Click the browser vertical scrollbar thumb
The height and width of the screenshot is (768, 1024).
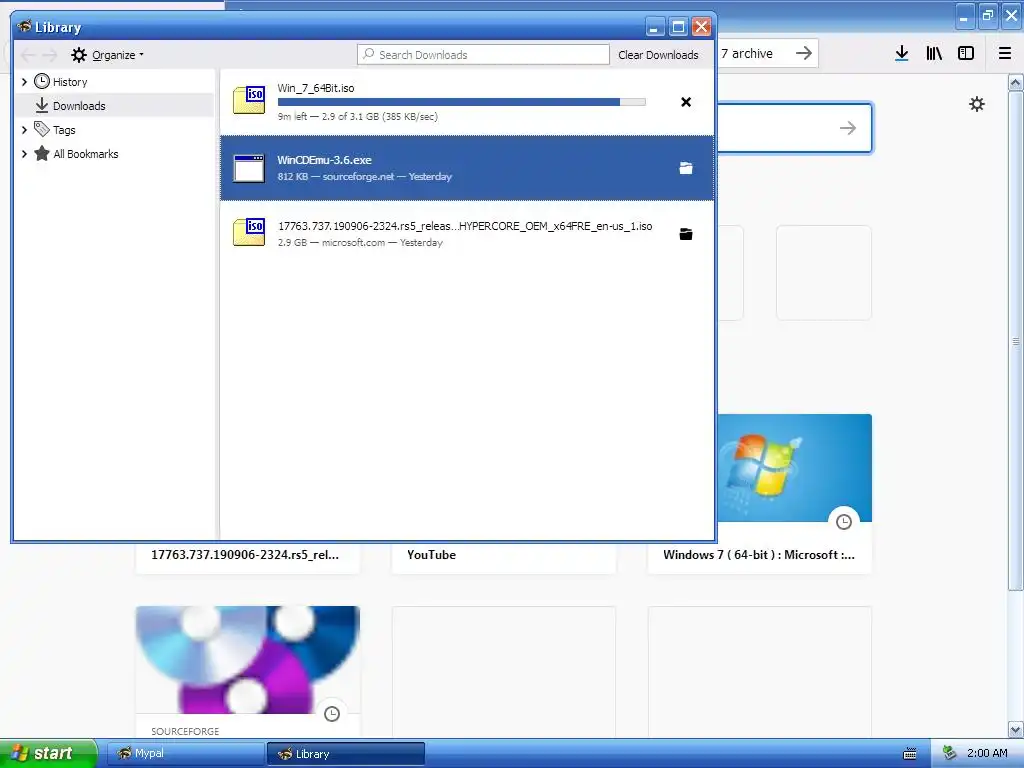coord(1015,341)
